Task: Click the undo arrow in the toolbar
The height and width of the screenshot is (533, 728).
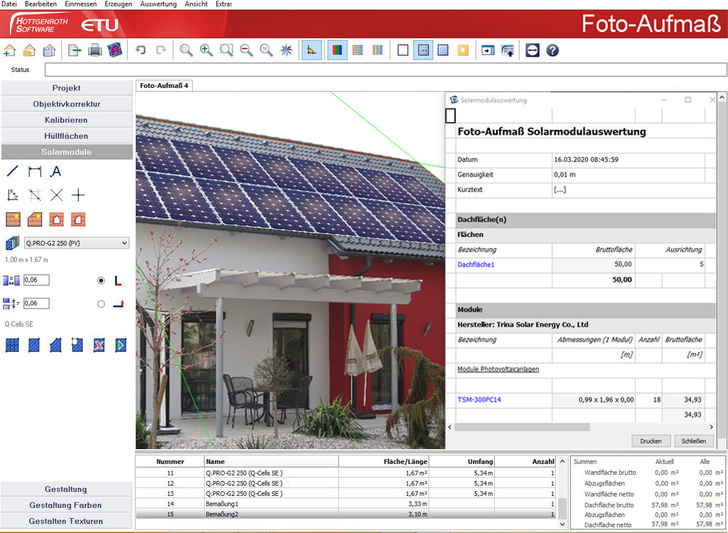Action: point(139,50)
